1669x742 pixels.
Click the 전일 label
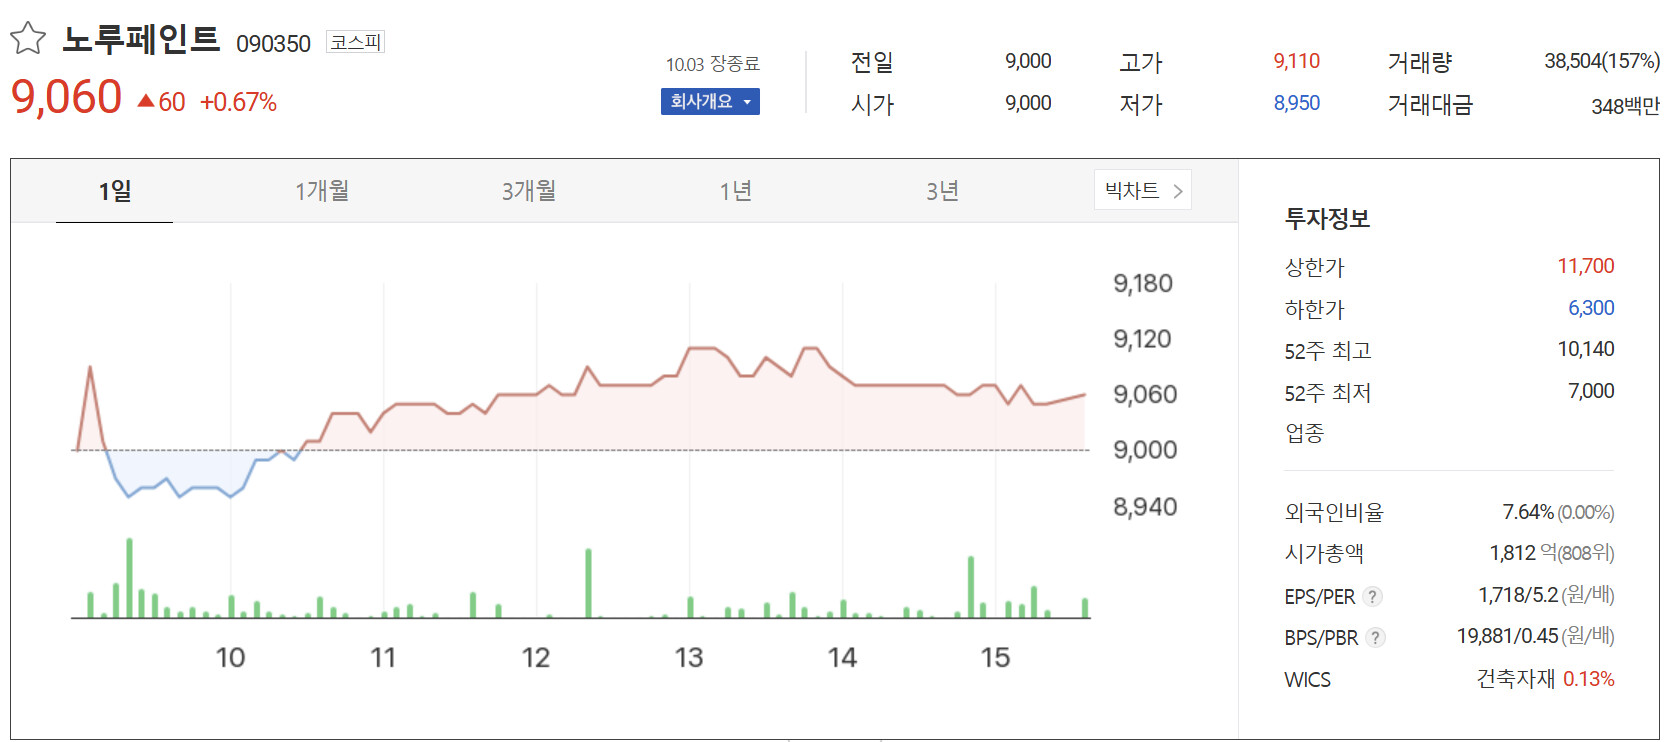tap(872, 62)
